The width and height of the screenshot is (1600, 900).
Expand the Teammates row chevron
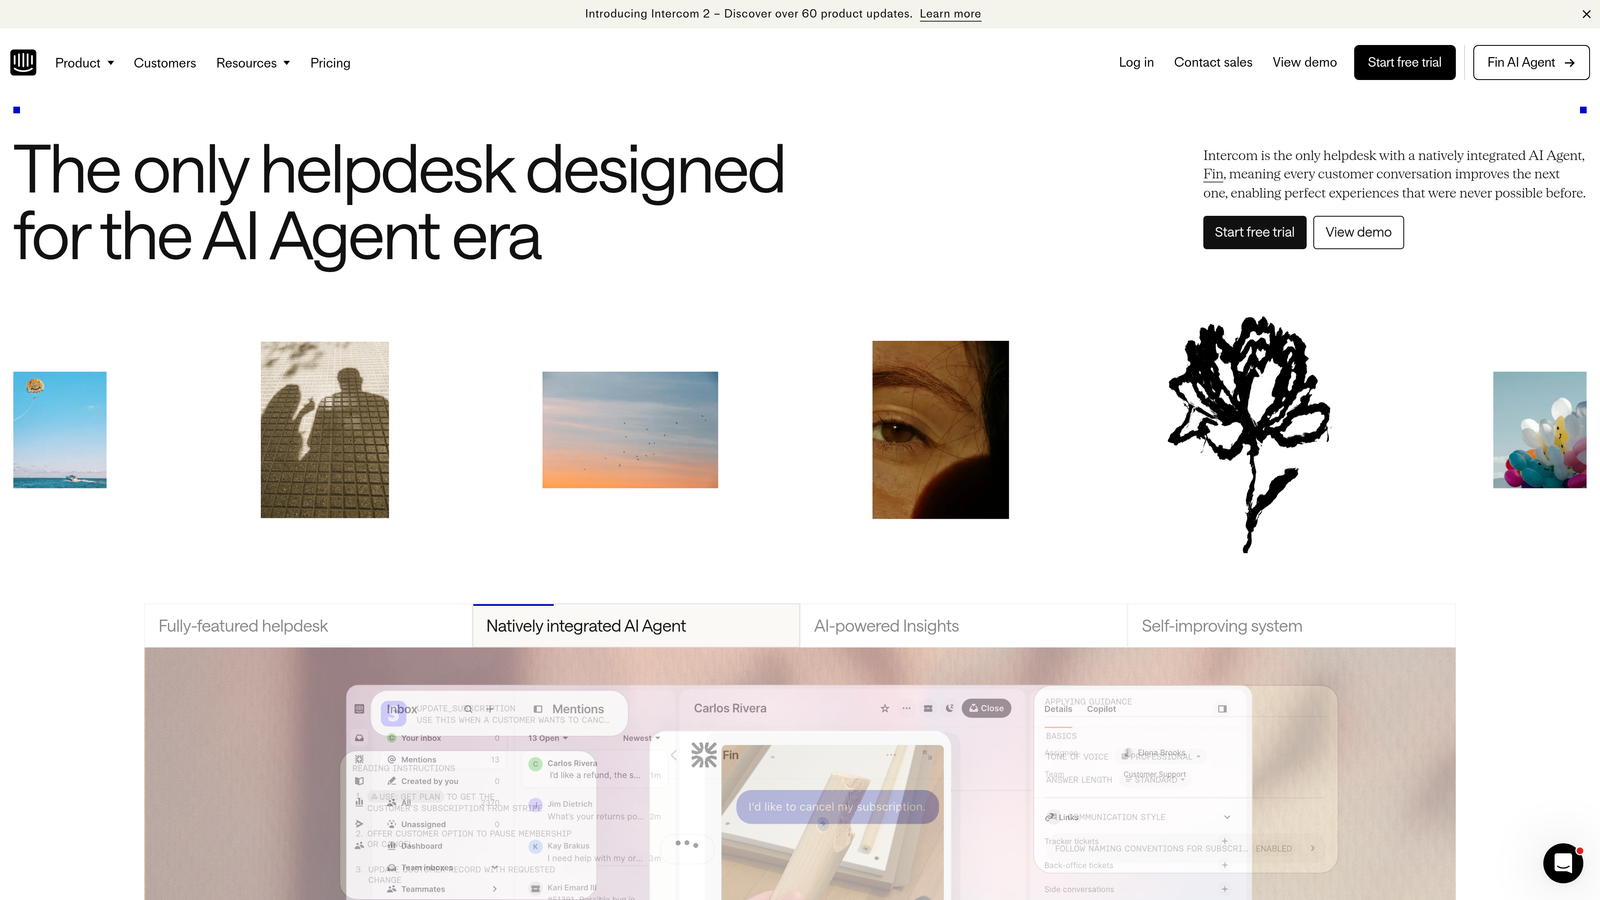tap(495, 889)
